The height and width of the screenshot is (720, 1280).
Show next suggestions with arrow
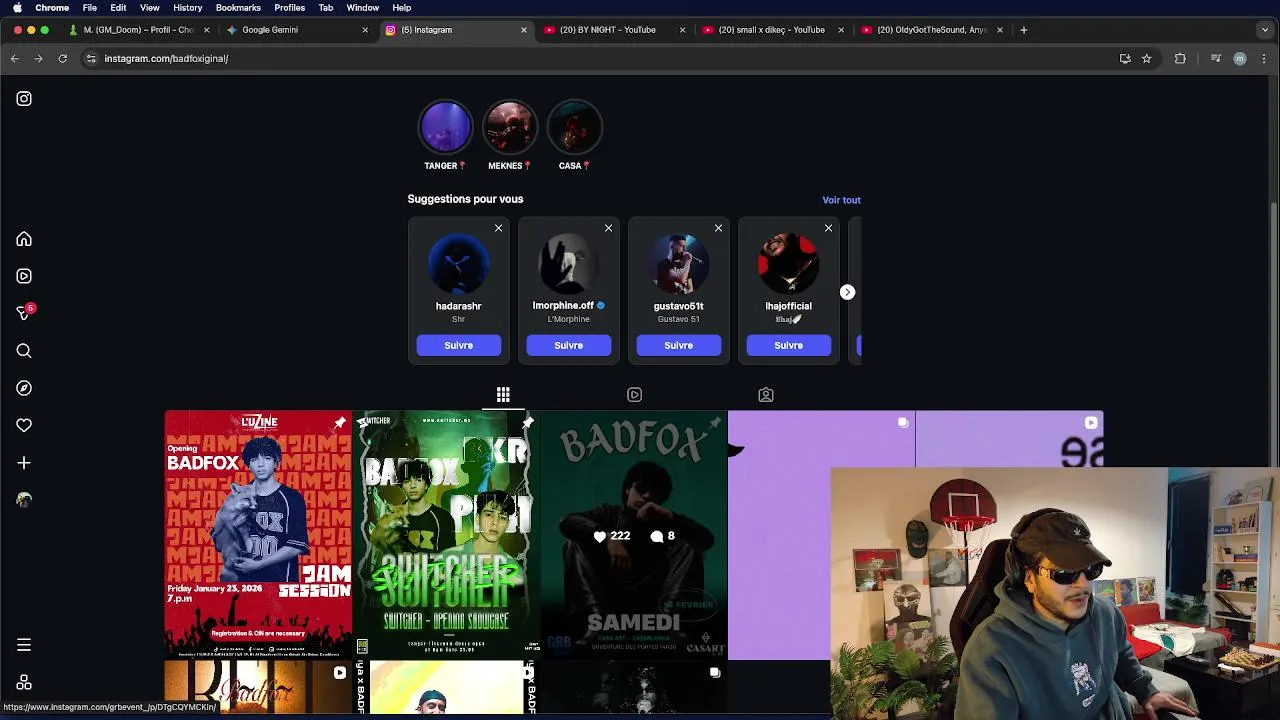pos(847,292)
